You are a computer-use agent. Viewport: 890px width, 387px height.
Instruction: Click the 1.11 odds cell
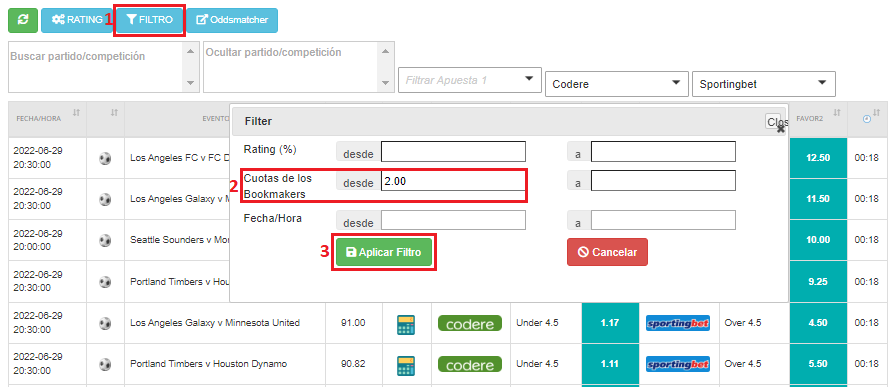610,364
